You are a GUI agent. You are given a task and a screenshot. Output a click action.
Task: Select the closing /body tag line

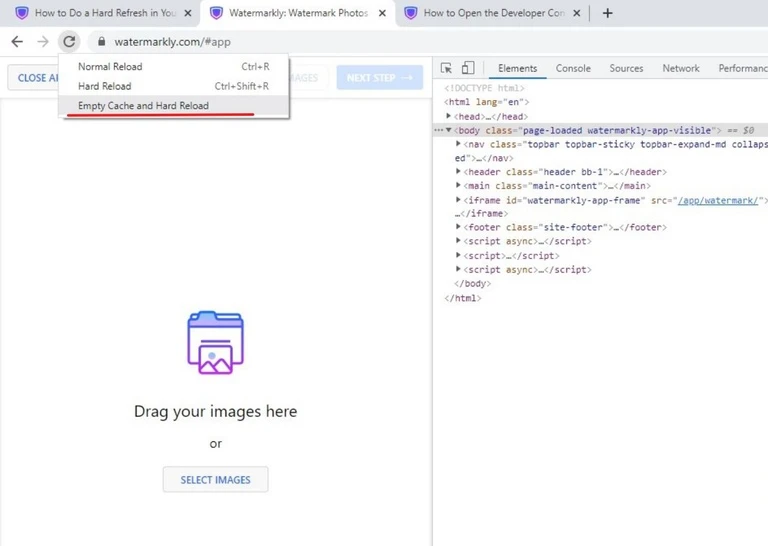tap(473, 284)
